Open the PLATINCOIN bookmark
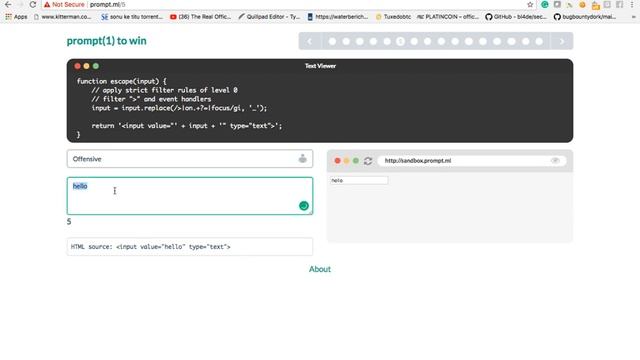 448,17
